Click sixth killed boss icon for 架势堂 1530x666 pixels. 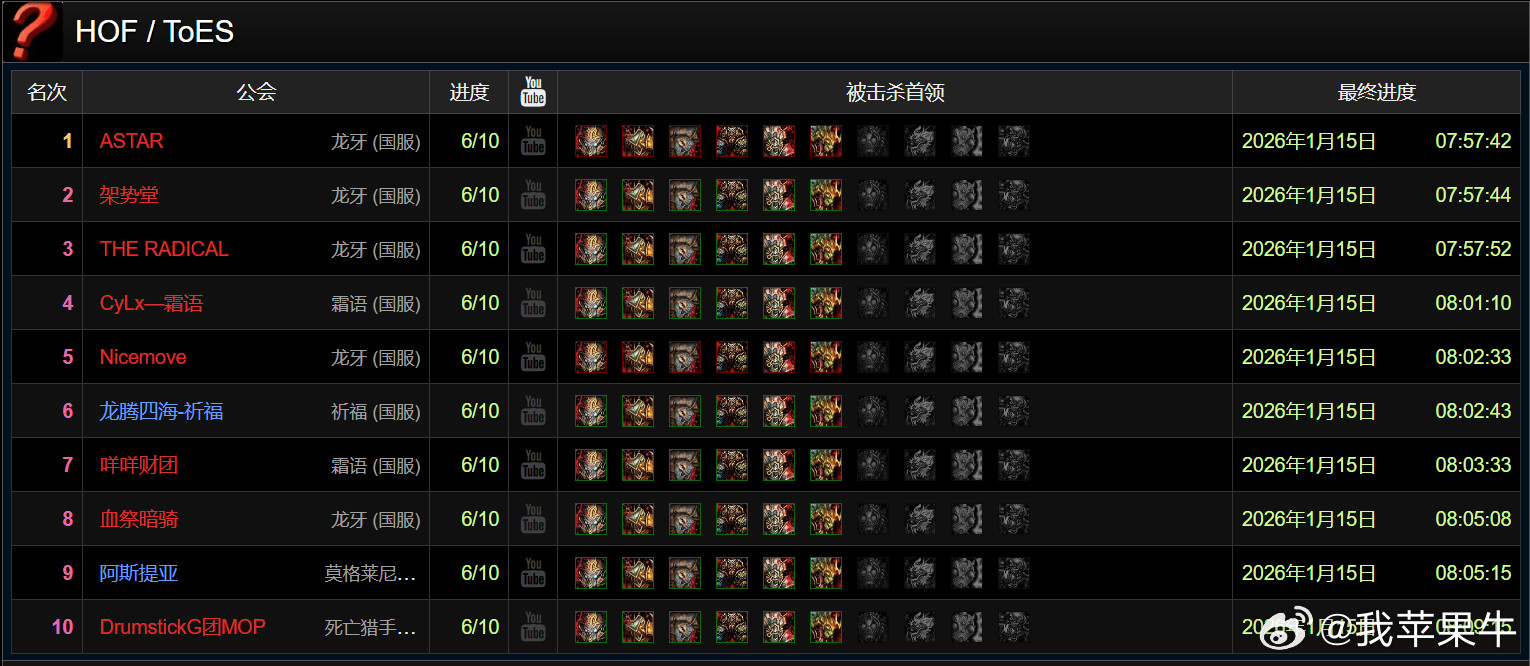coord(826,195)
